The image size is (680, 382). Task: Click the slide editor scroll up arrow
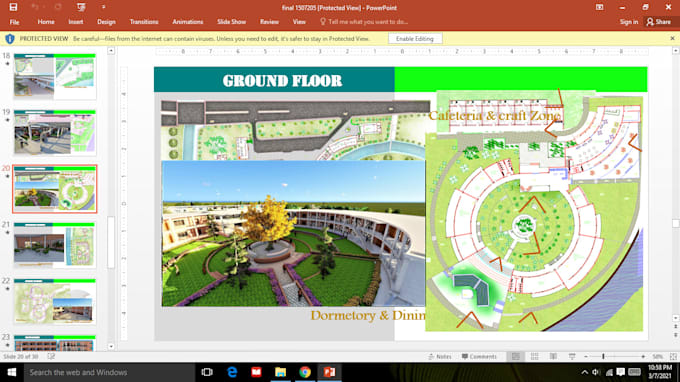click(x=676, y=51)
